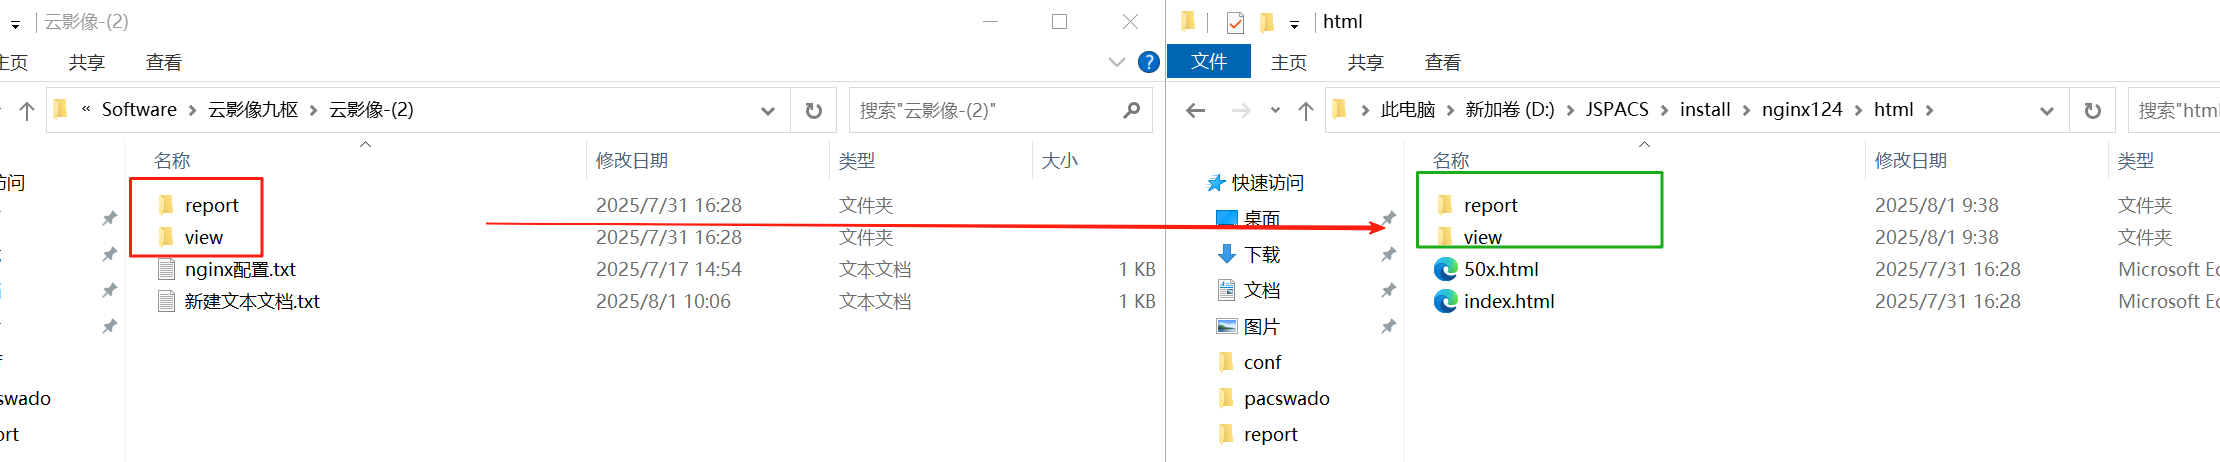Viewport: 2220px width, 462px height.
Task: Open report folder in 云影像-(2) window
Action: point(211,205)
